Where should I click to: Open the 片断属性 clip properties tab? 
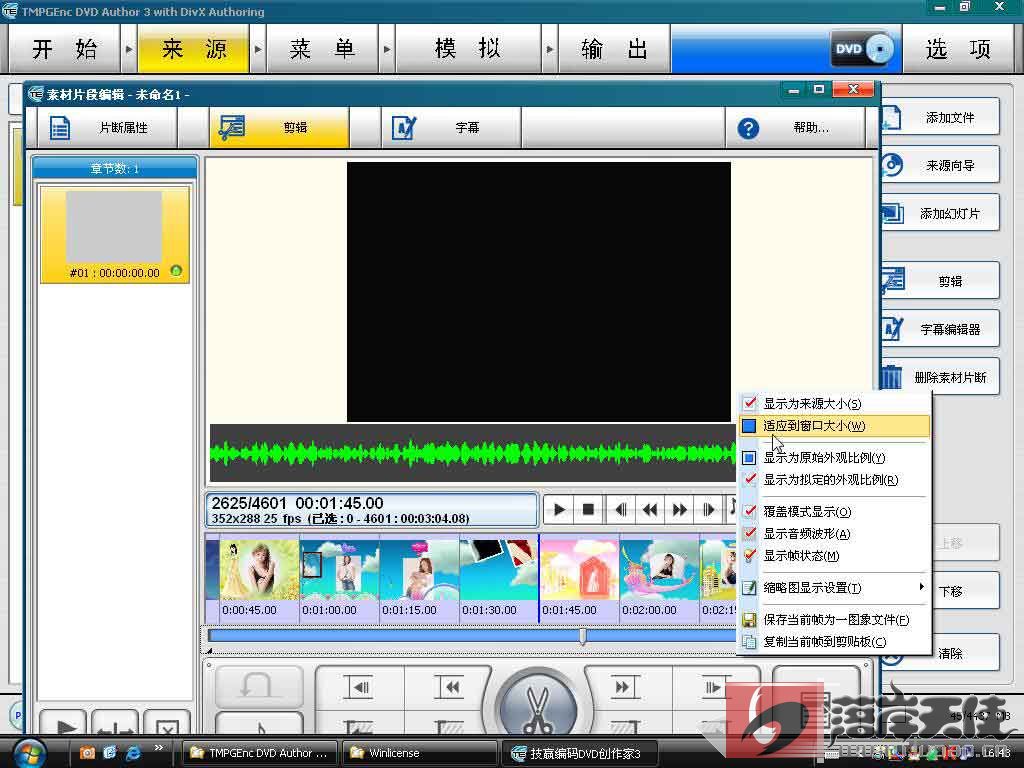tap(107, 127)
